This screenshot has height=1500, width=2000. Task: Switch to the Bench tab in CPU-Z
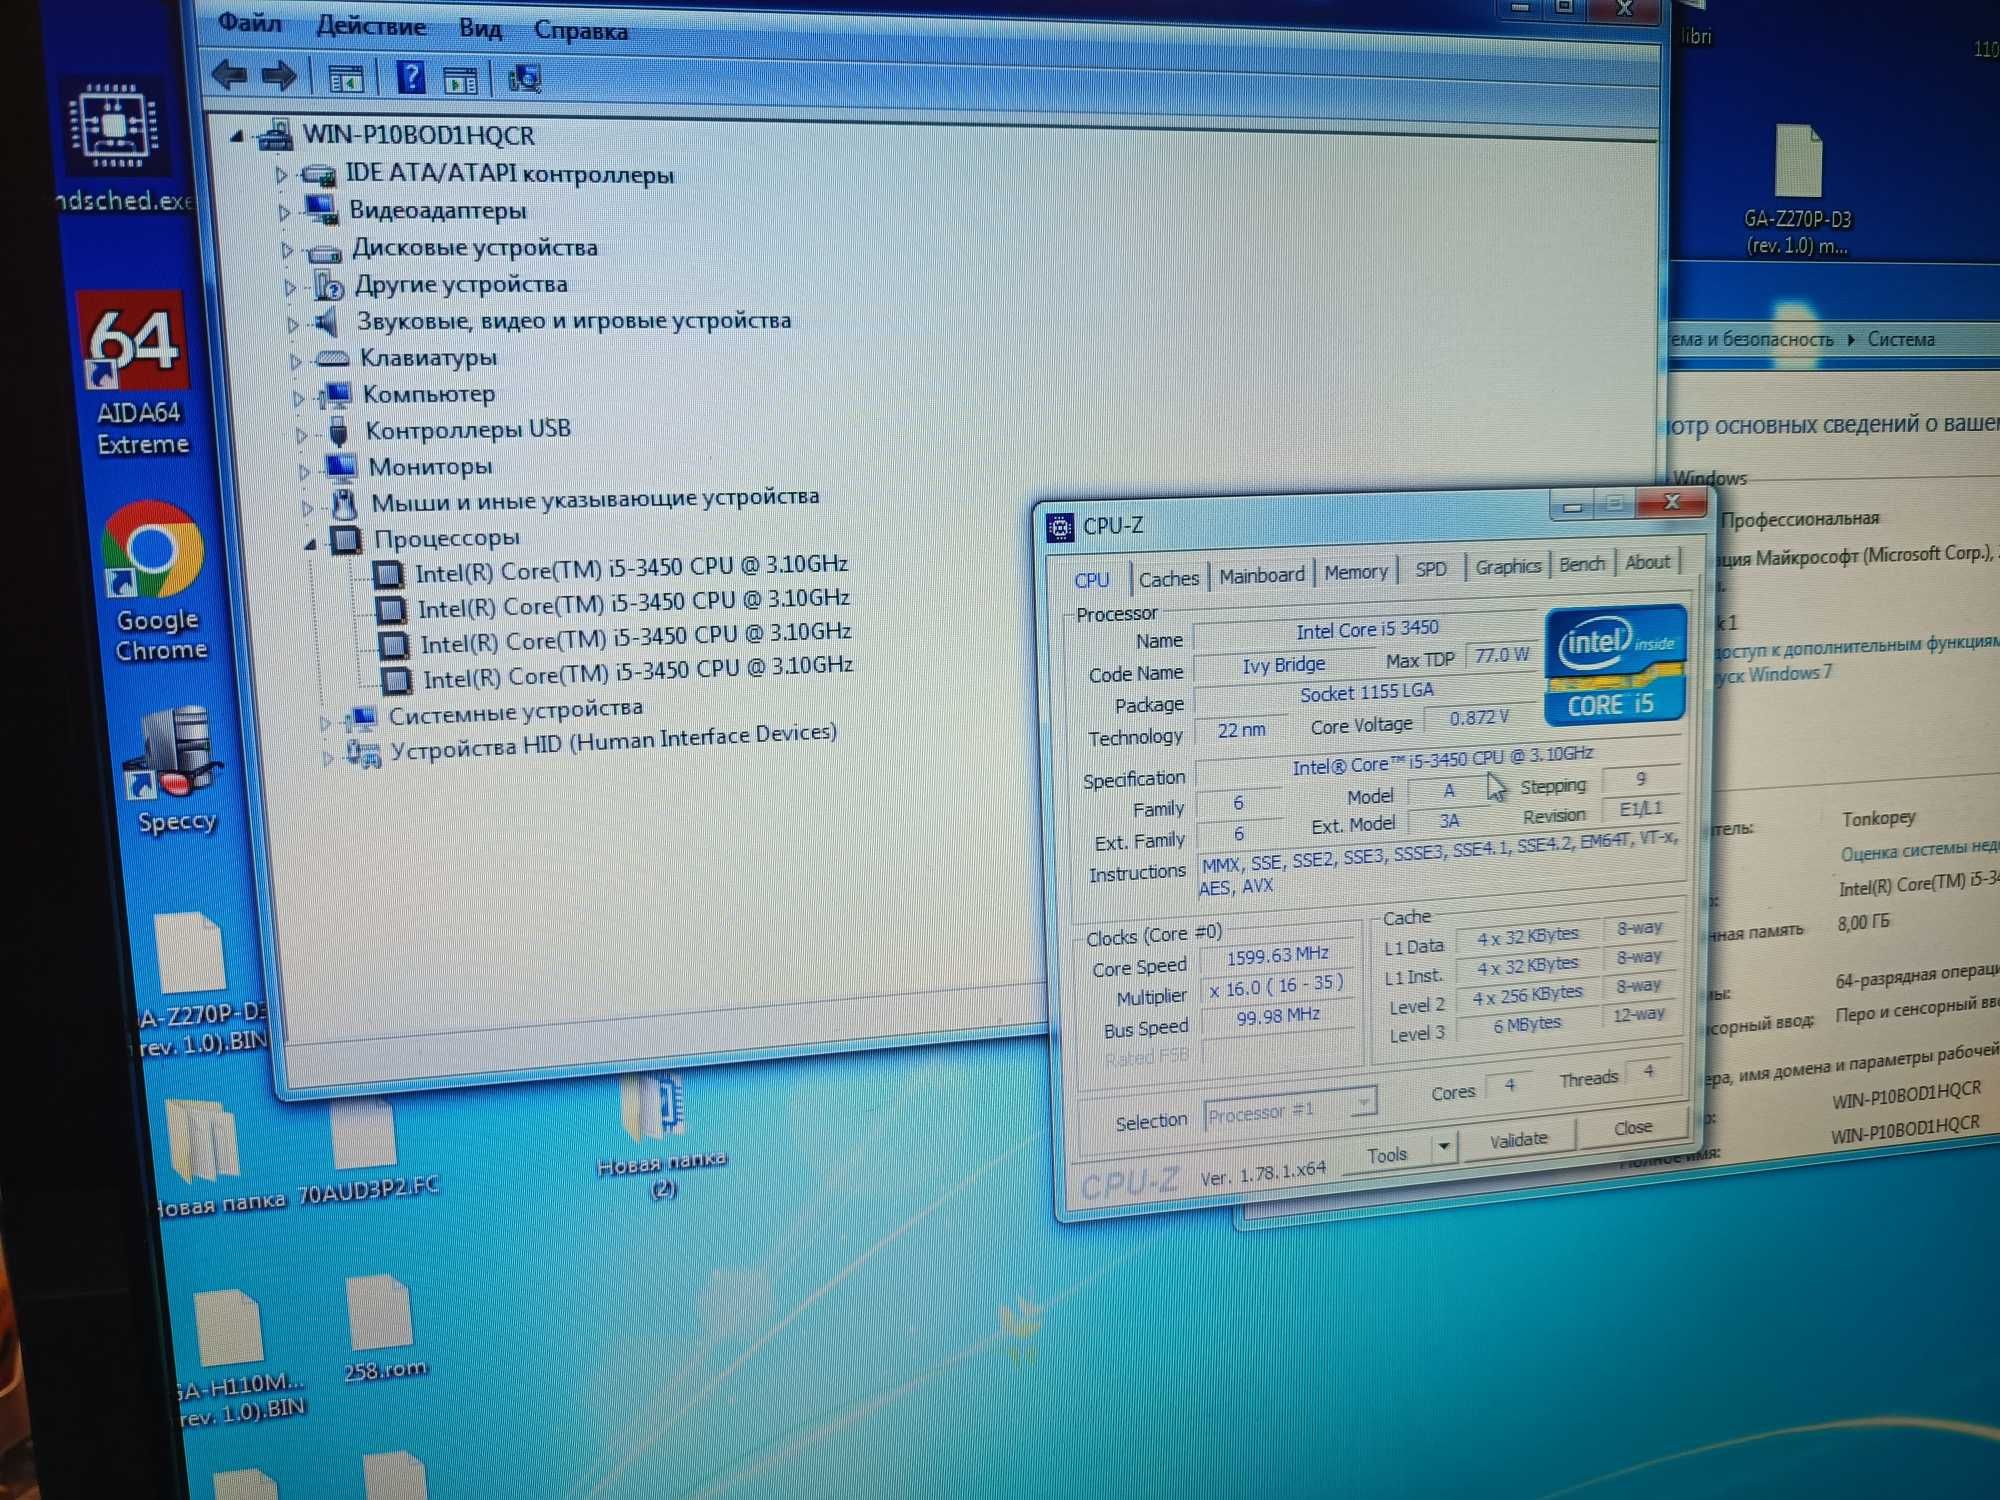click(1582, 564)
